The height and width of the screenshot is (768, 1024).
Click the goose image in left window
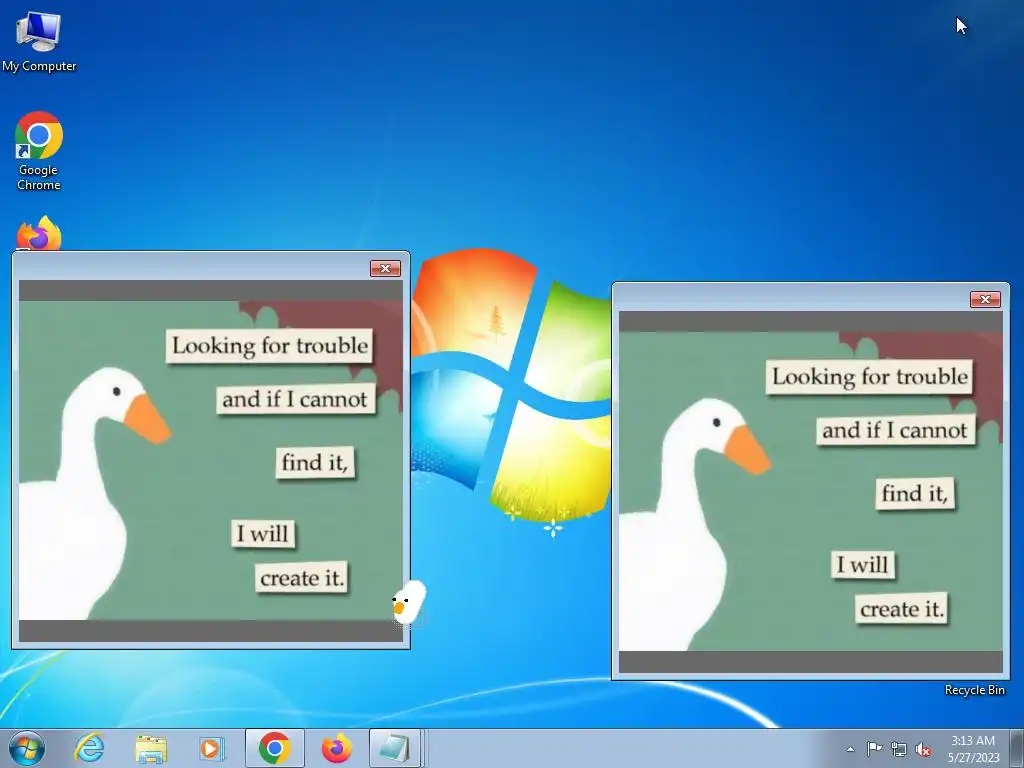click(x=211, y=461)
